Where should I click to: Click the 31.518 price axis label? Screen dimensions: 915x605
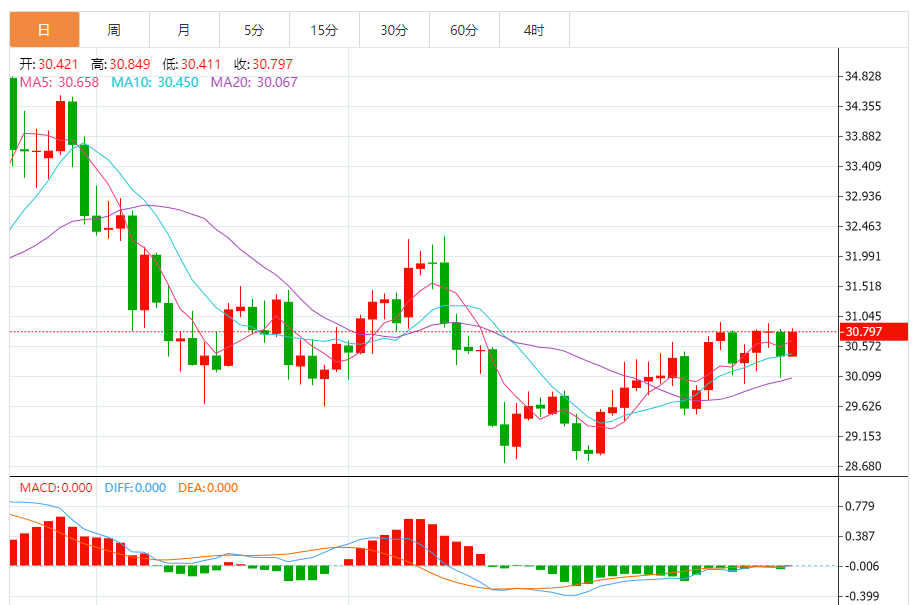(x=863, y=286)
